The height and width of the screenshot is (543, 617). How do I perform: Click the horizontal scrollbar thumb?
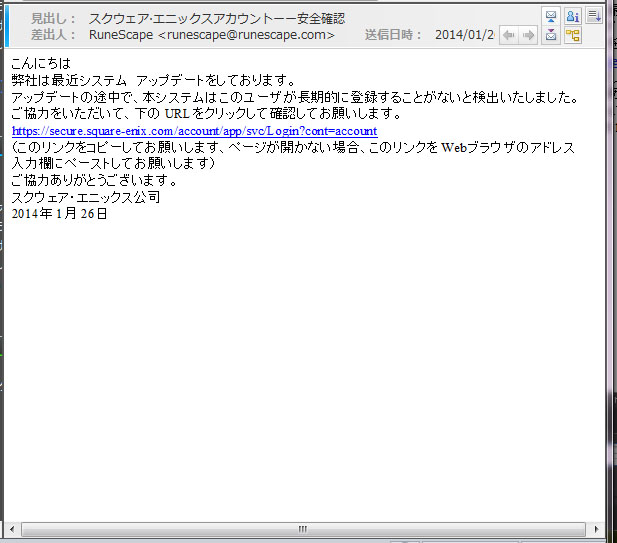click(303, 529)
